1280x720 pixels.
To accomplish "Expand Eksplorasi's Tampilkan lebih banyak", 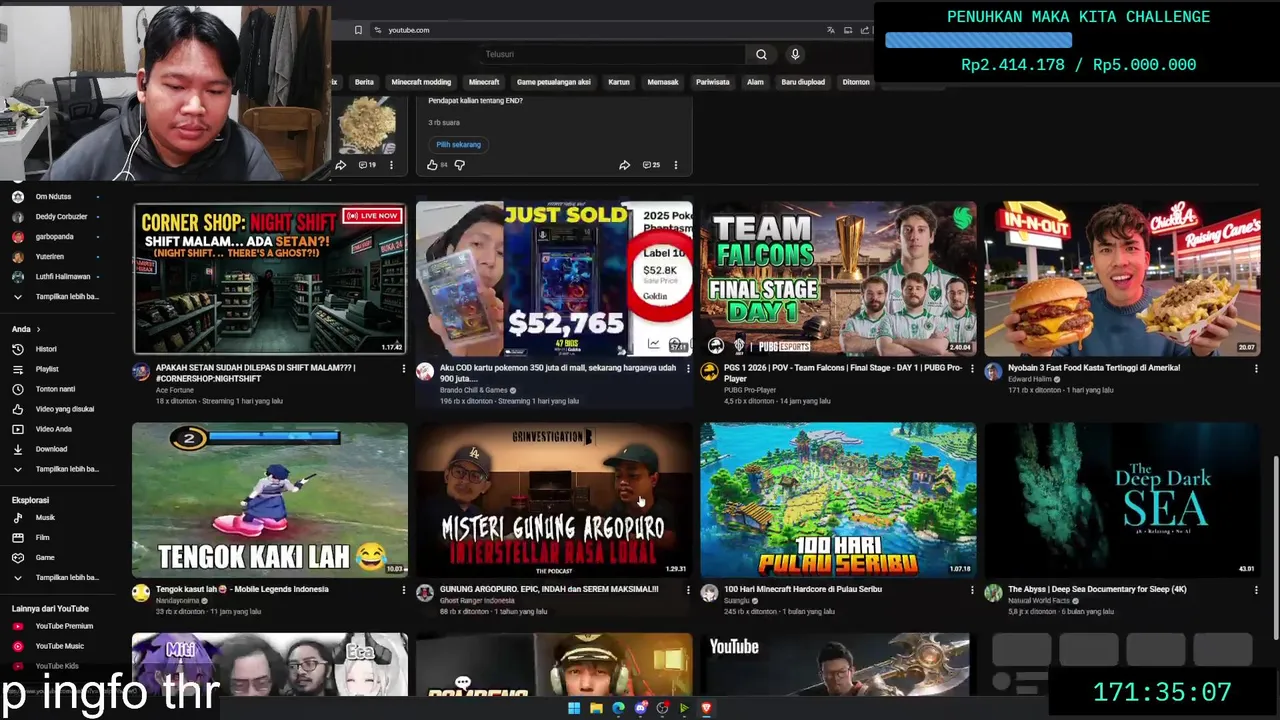I will [56, 577].
